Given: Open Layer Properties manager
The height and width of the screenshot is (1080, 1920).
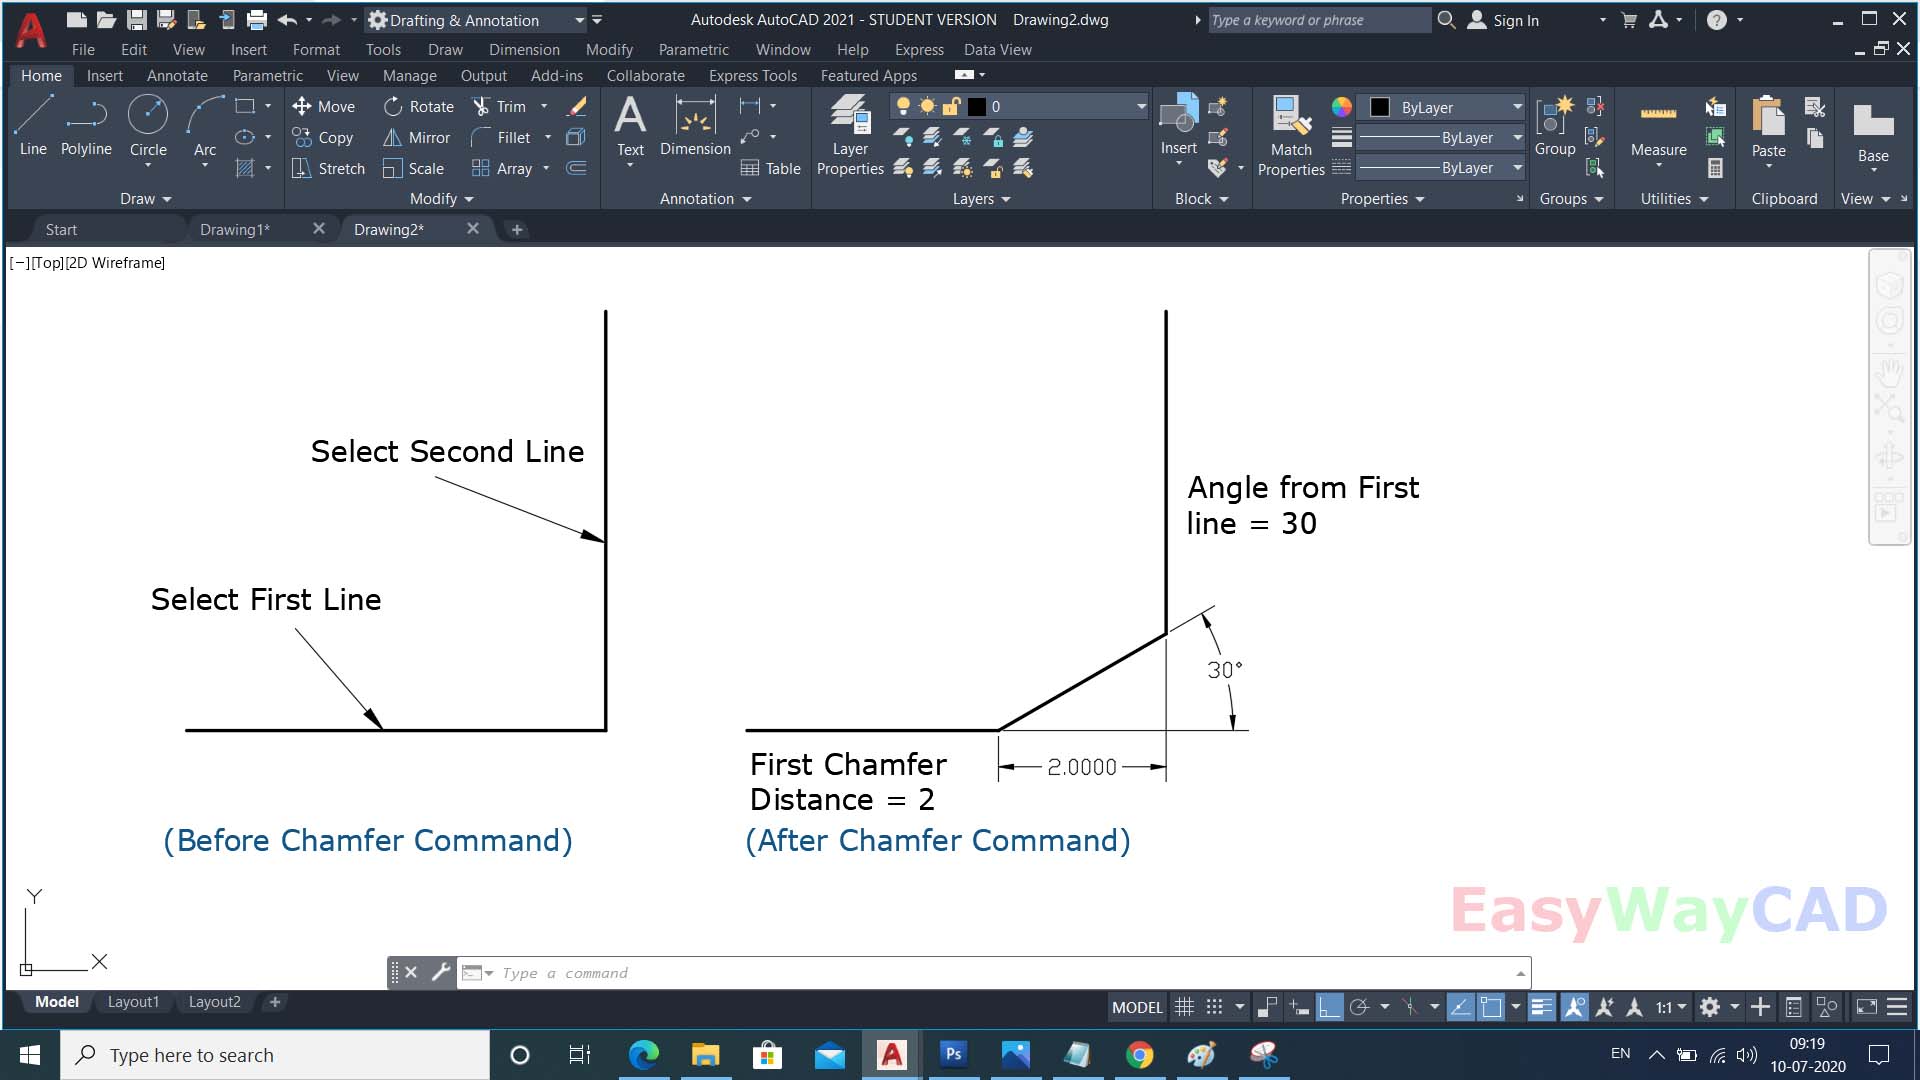Looking at the screenshot, I should pos(849,130).
